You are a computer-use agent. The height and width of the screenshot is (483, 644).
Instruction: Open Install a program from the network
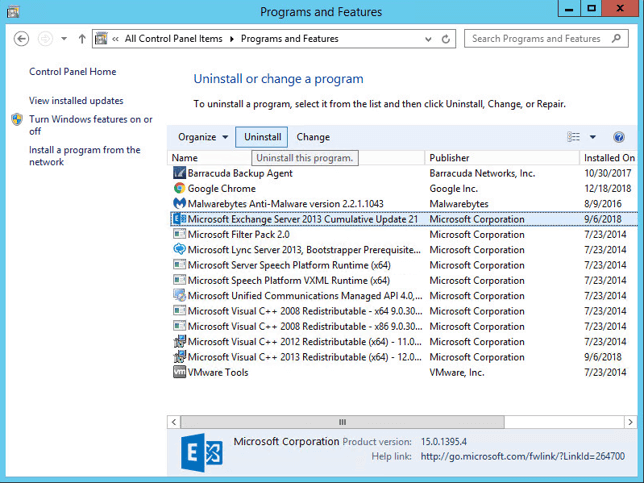85,156
